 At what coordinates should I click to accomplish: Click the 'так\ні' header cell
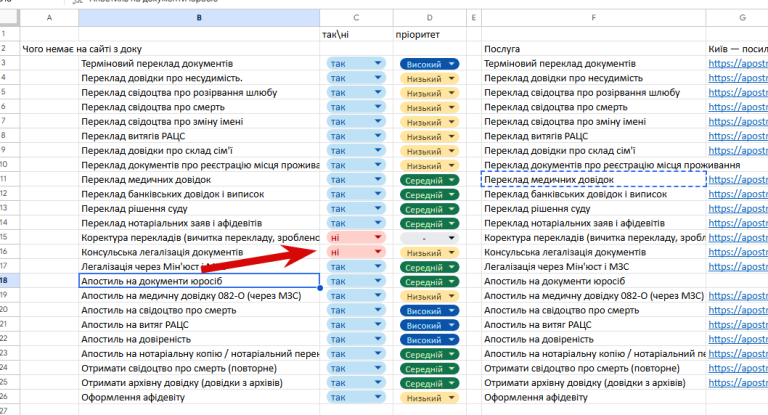[356, 35]
